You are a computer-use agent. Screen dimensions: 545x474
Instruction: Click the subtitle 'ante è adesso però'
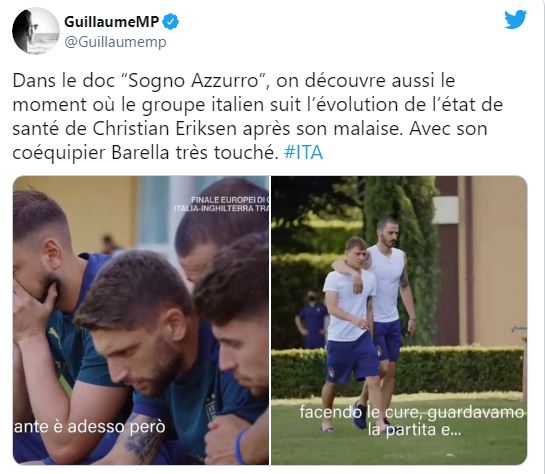90,427
